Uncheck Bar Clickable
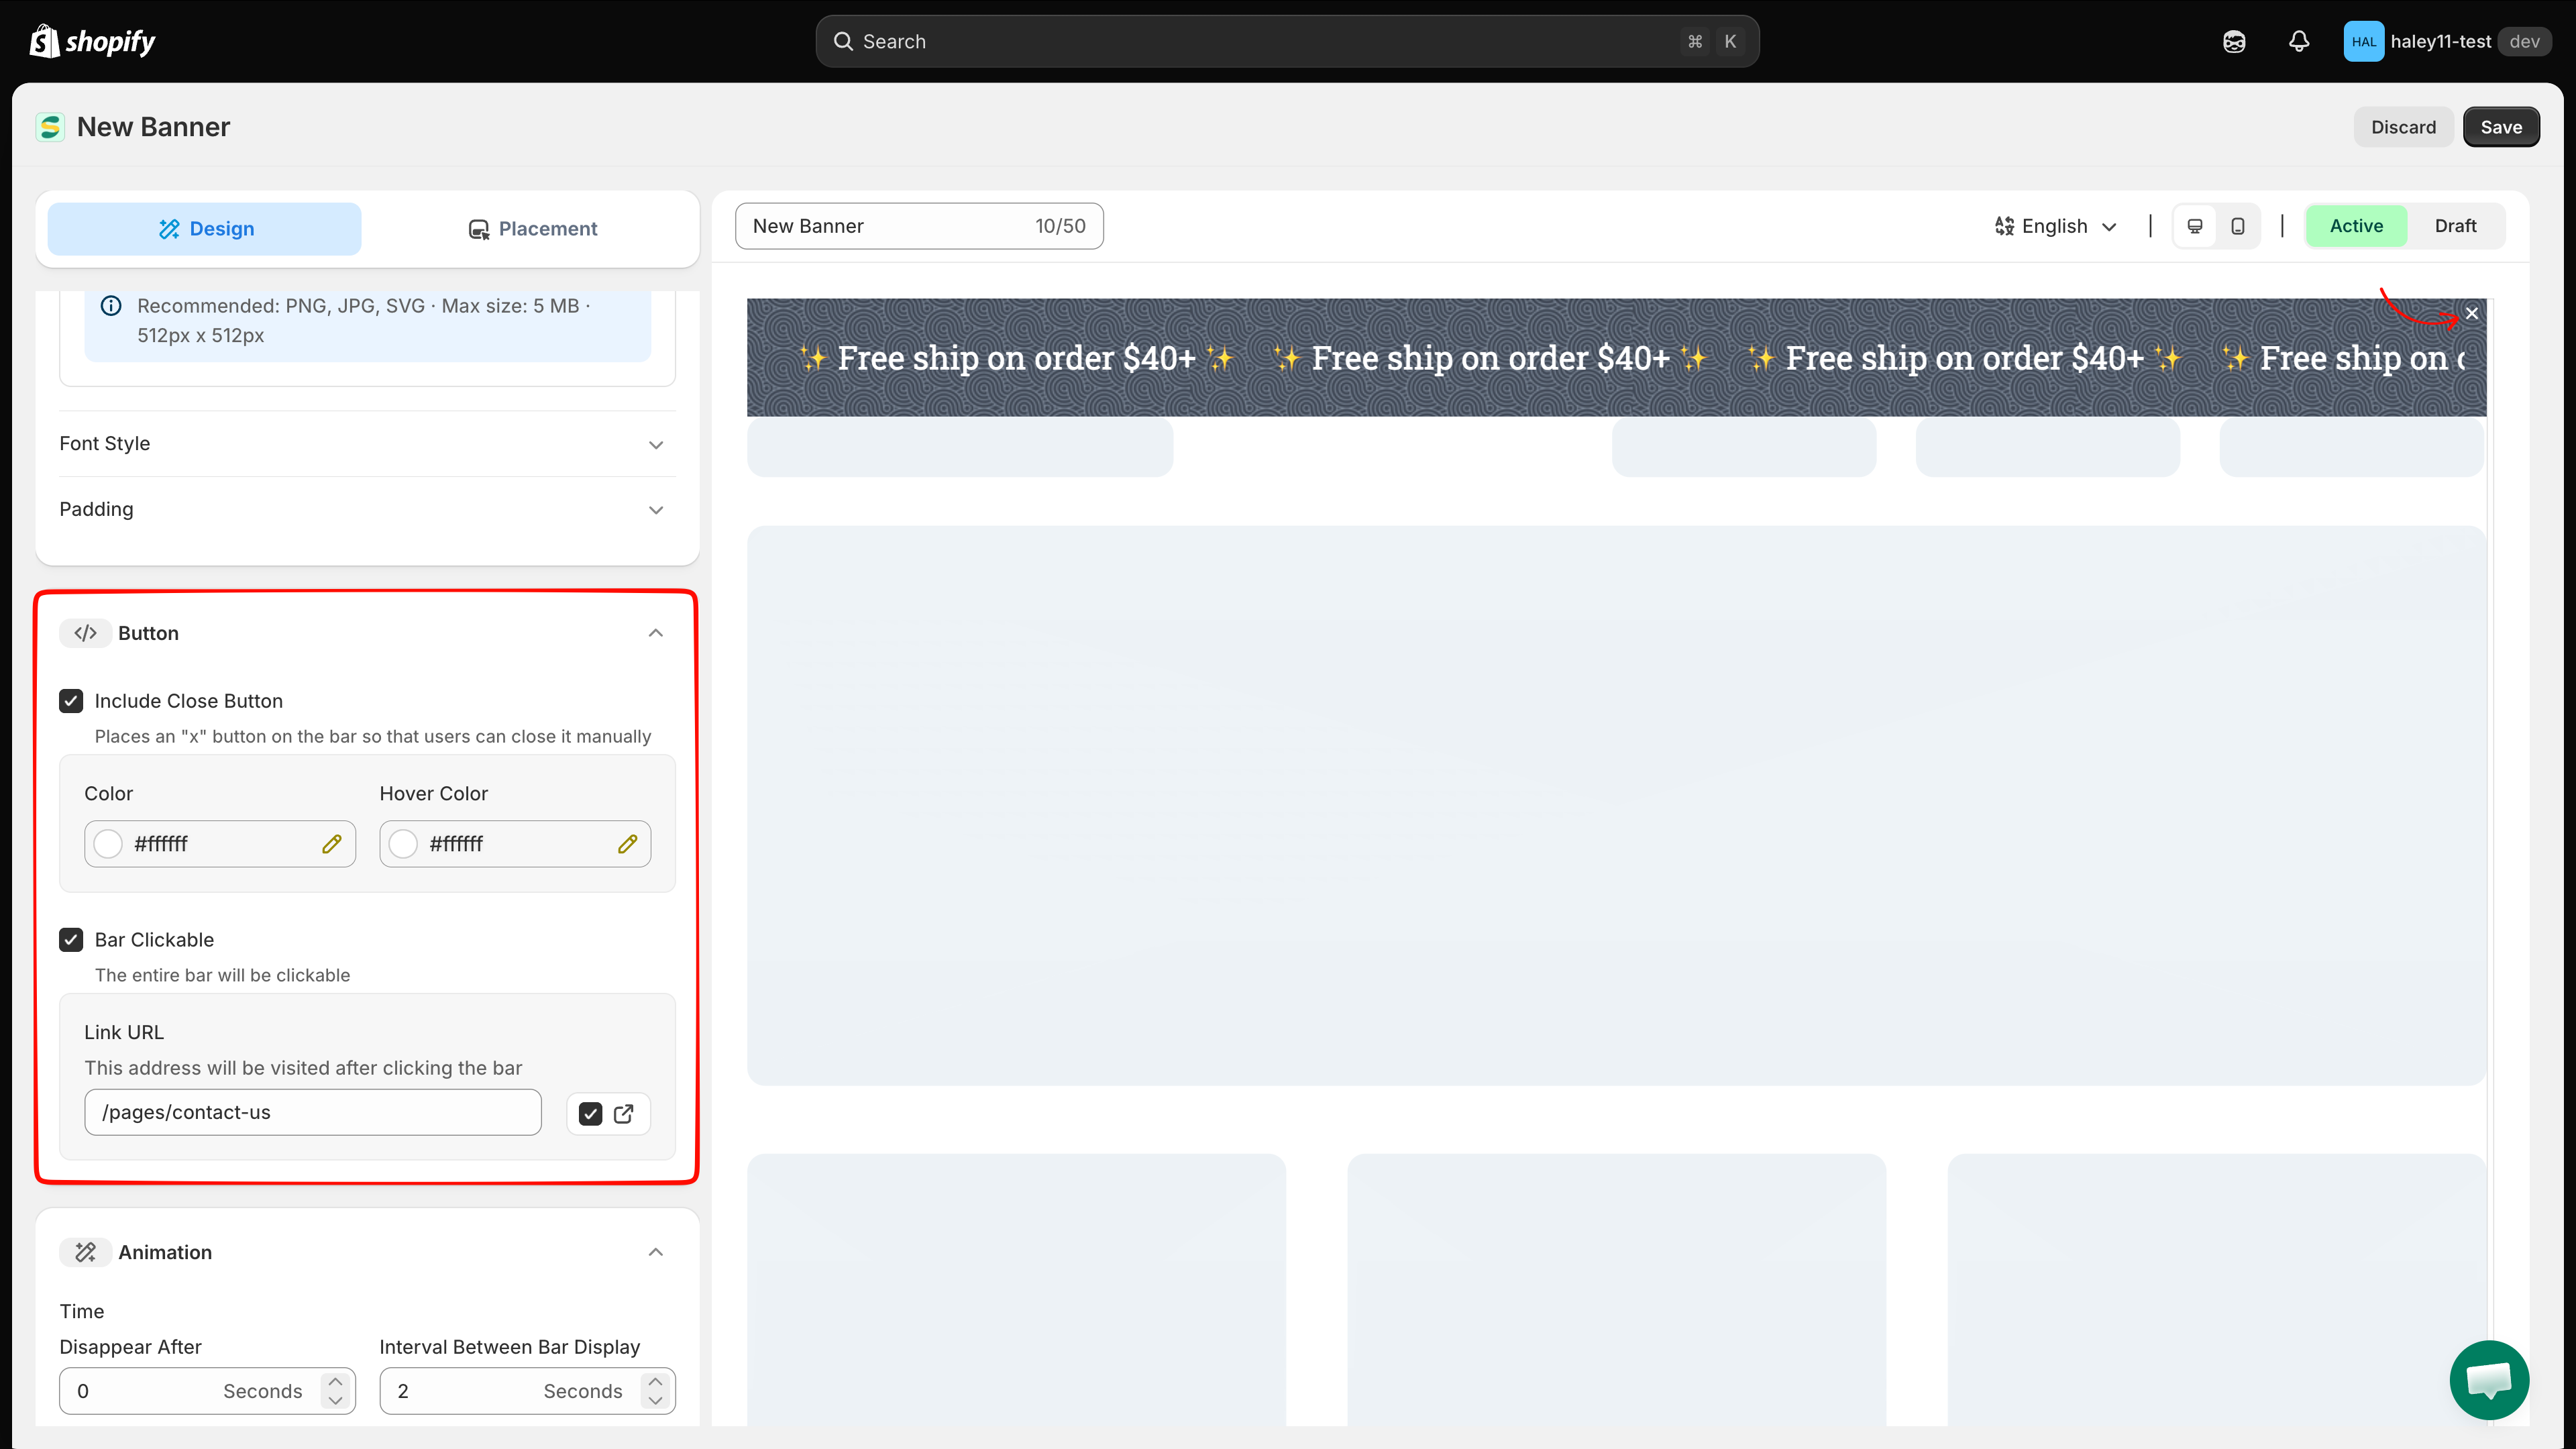The image size is (2576, 1449). (71, 940)
